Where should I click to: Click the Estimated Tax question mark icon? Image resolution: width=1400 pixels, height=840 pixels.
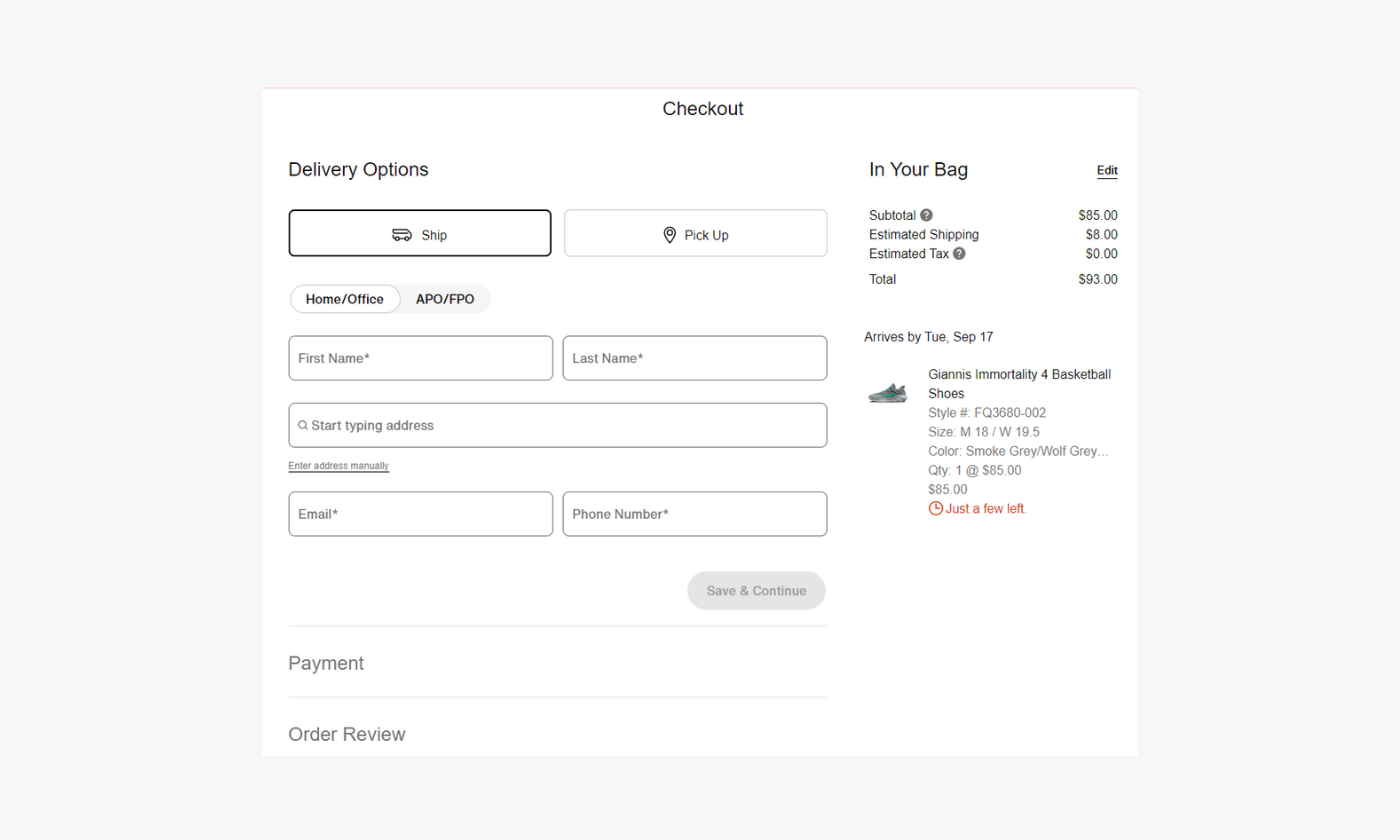[959, 253]
